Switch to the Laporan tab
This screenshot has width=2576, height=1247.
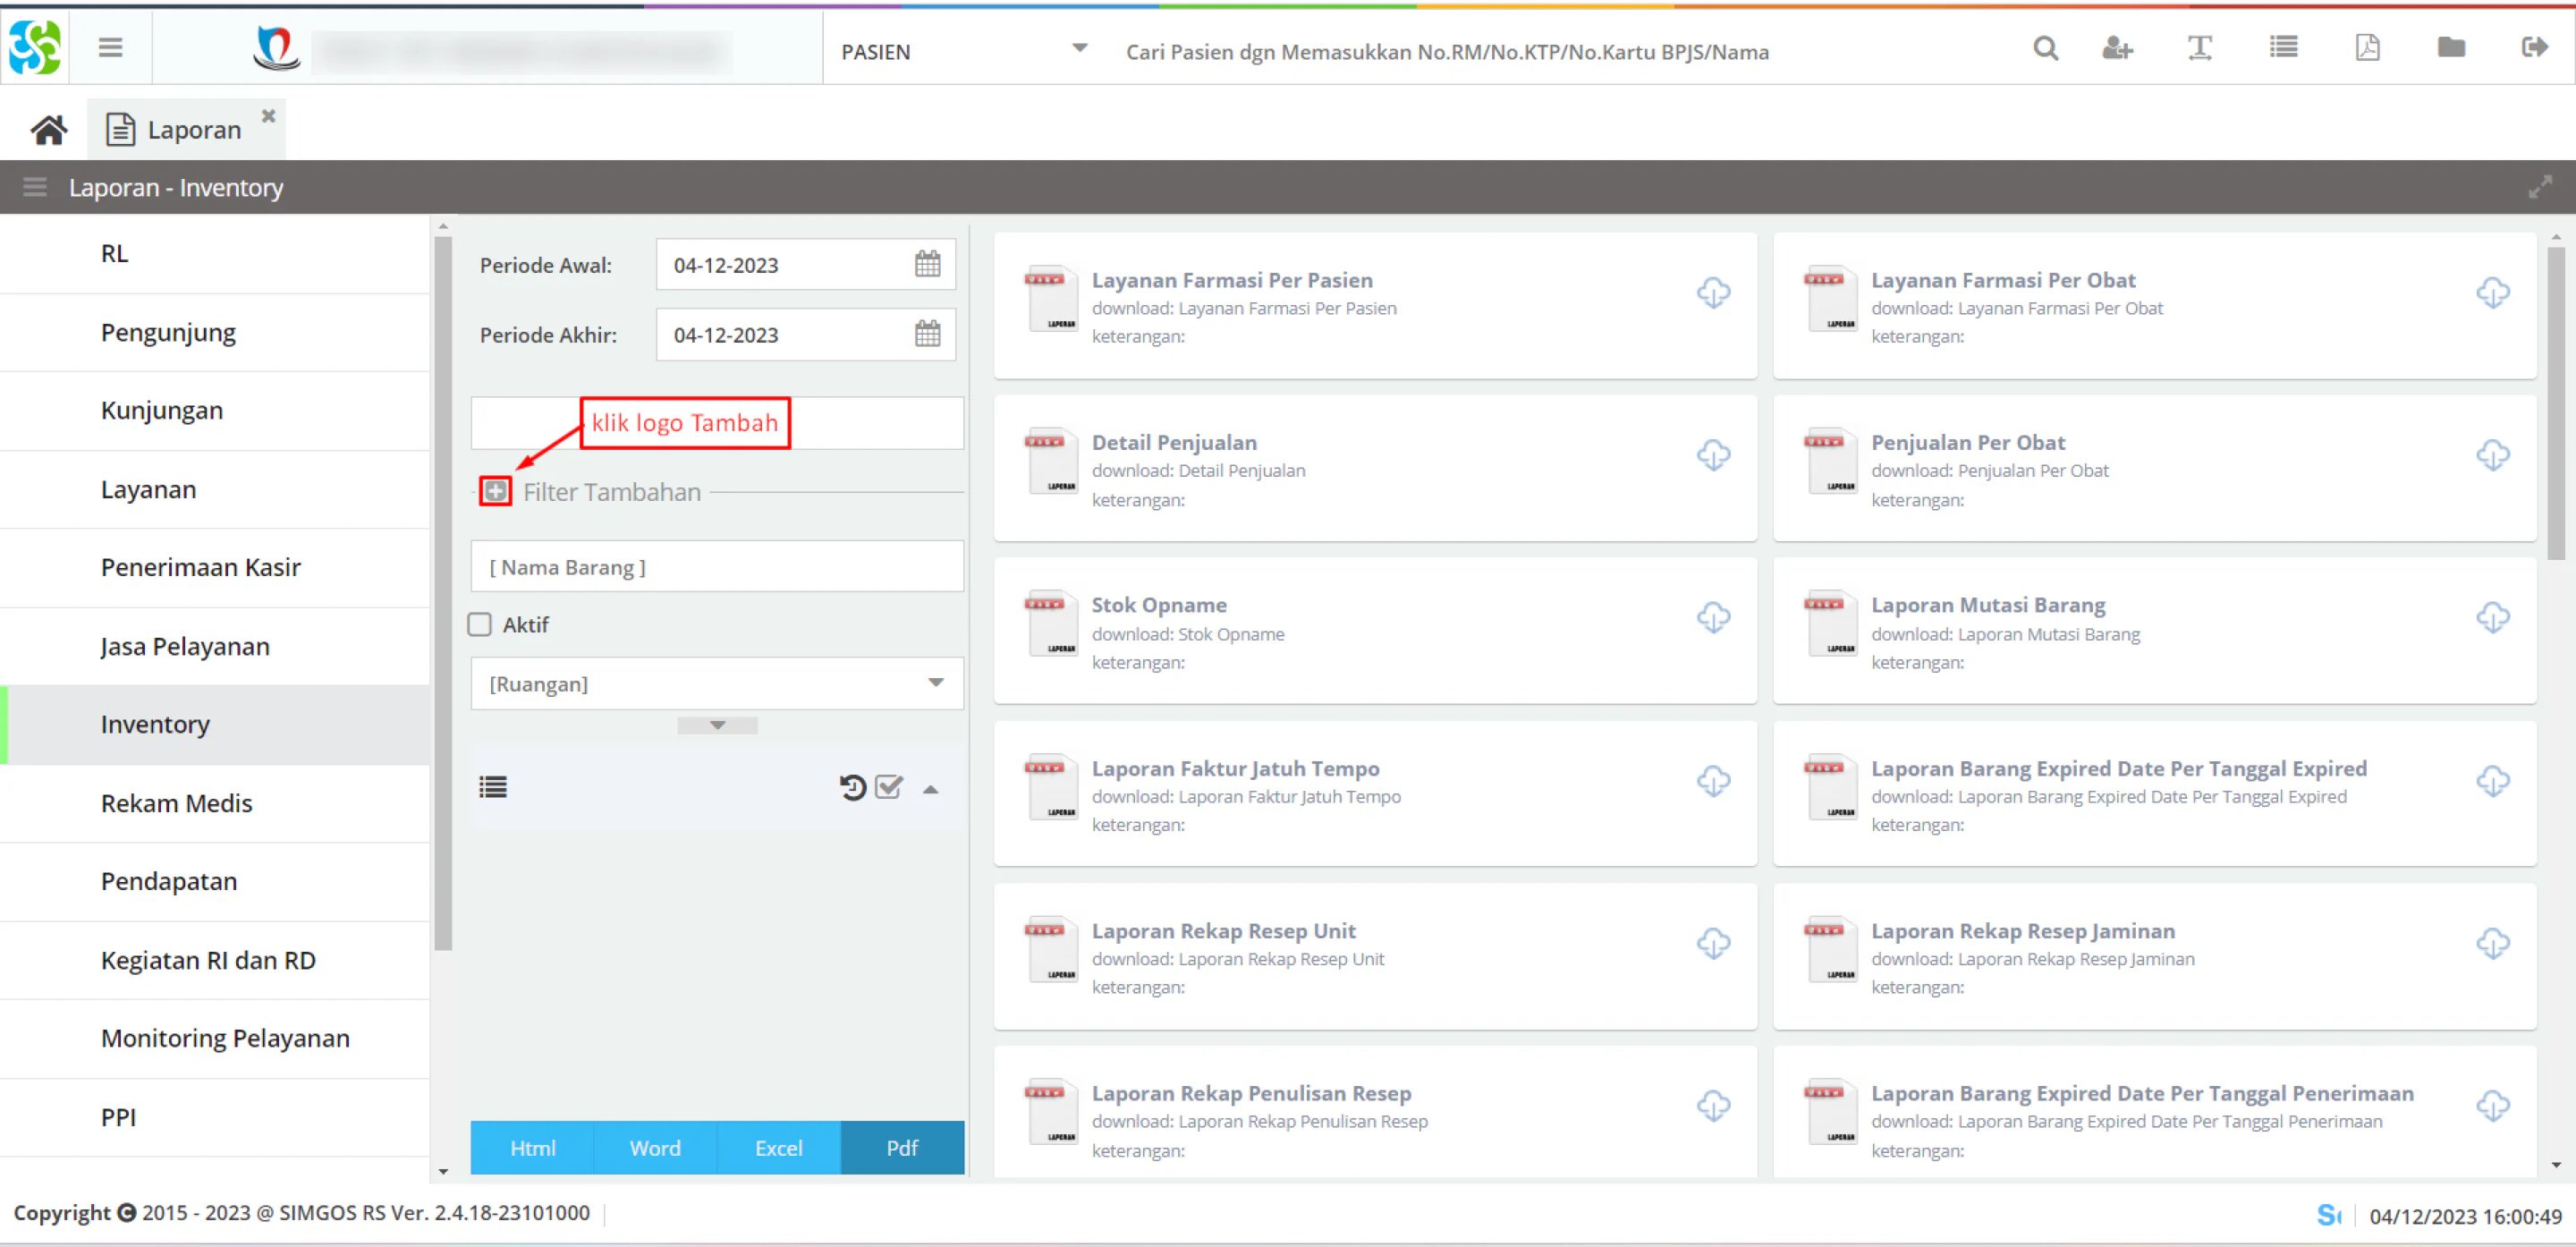186,130
